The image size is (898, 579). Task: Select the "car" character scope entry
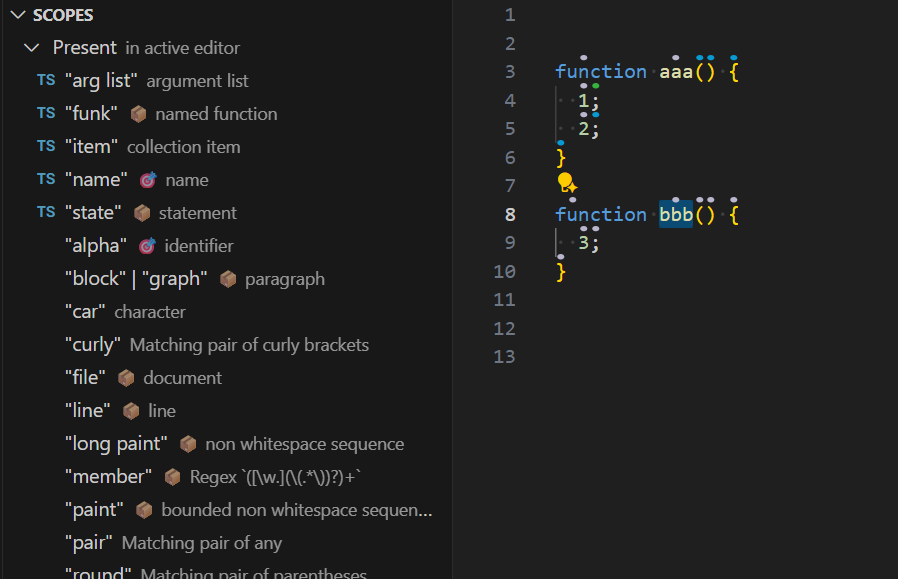[x=84, y=311]
